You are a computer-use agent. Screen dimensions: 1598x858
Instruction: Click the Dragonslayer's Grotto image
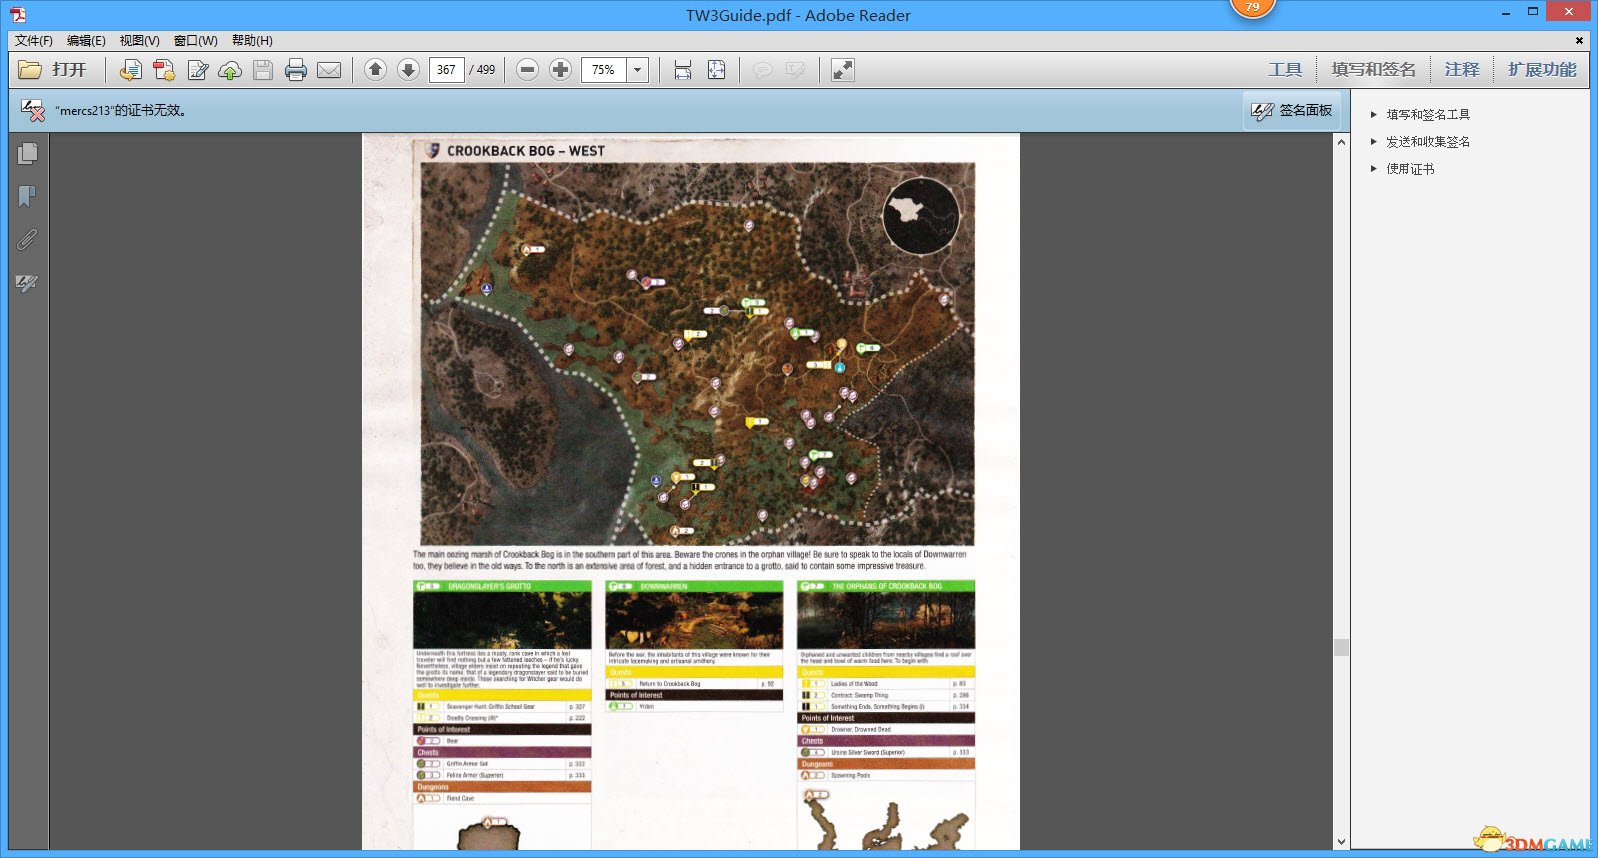[502, 620]
